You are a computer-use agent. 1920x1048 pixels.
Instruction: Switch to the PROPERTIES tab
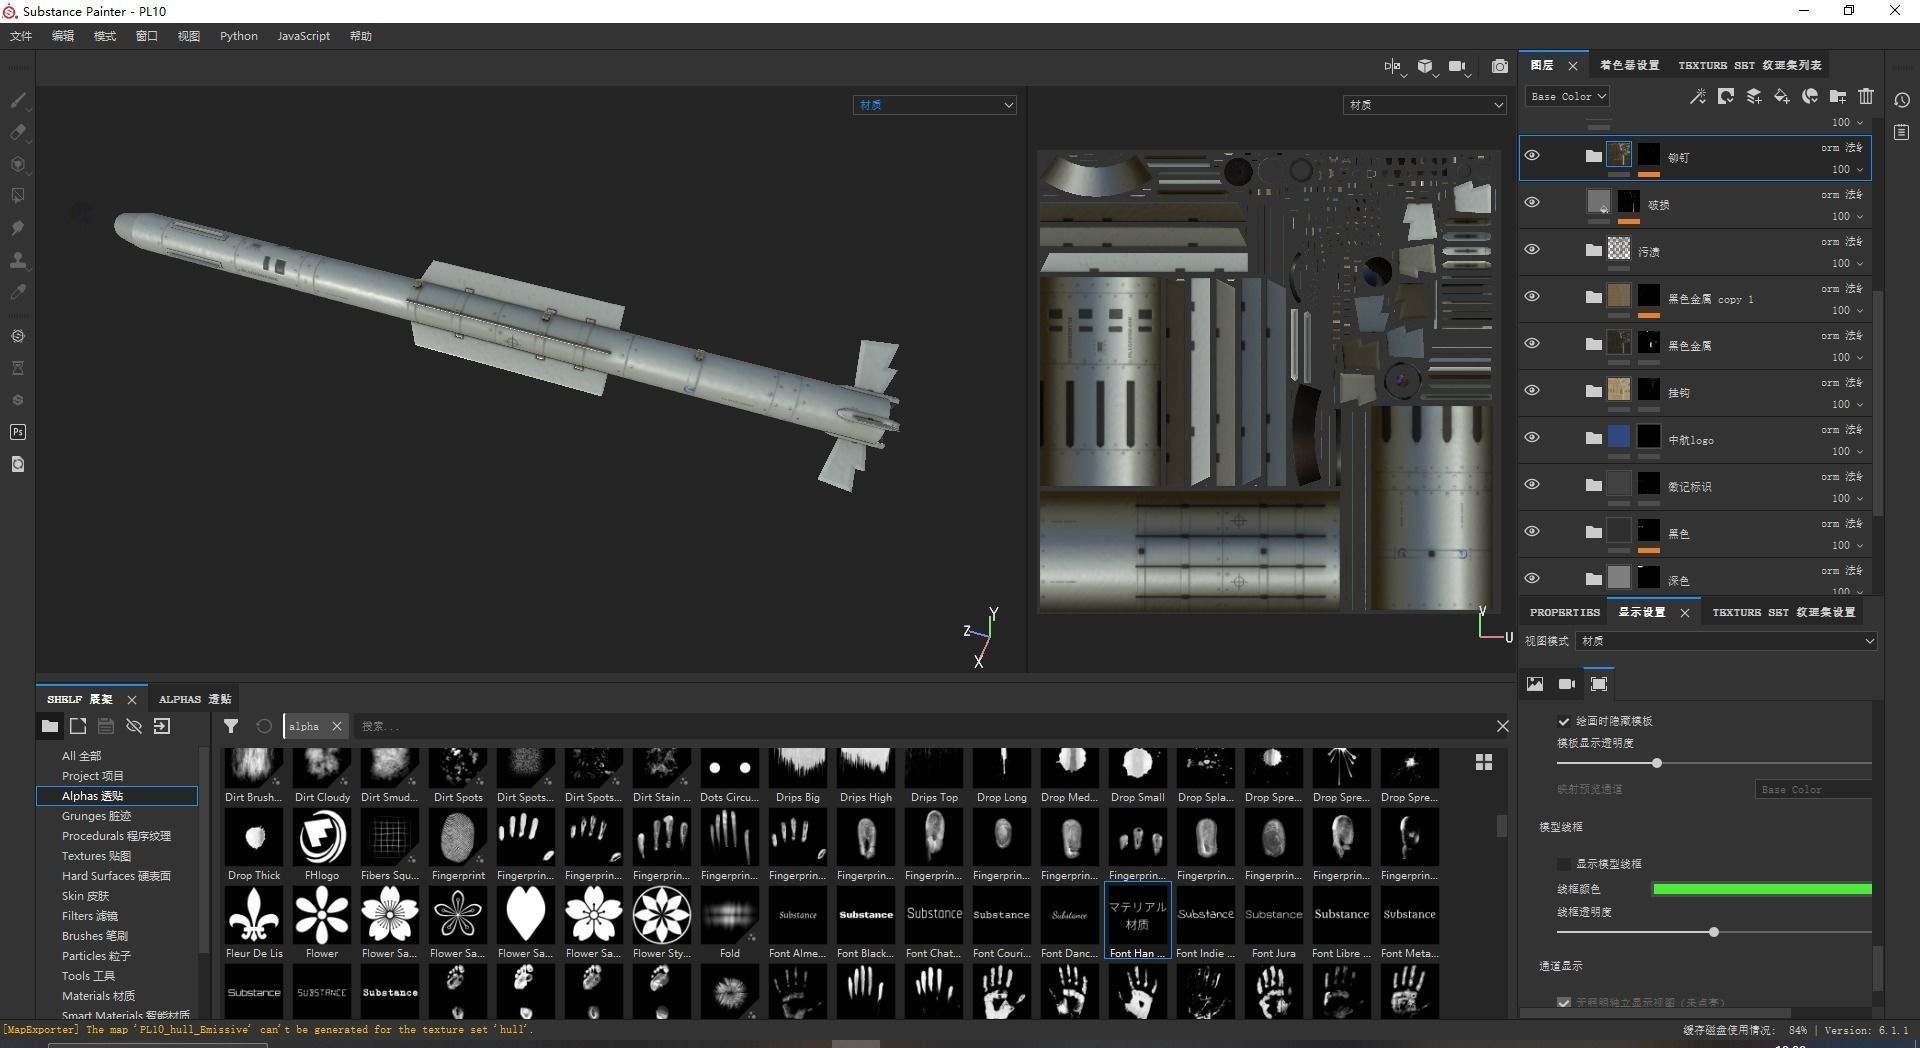click(x=1565, y=612)
